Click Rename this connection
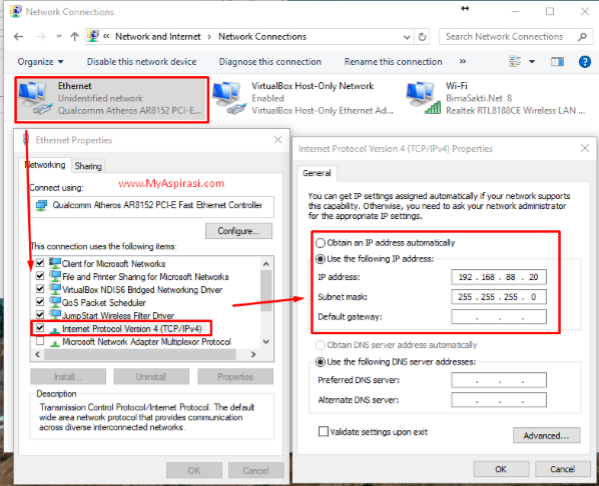The height and width of the screenshot is (486, 599). point(393,62)
